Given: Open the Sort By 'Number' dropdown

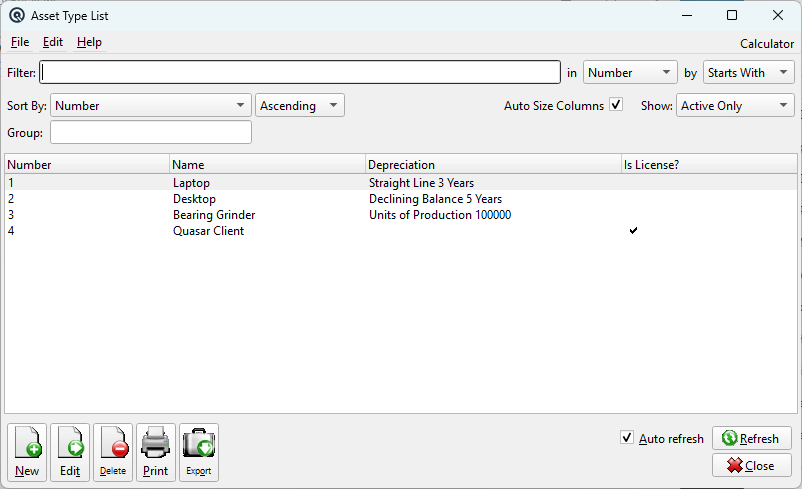Looking at the screenshot, I should click(x=151, y=105).
